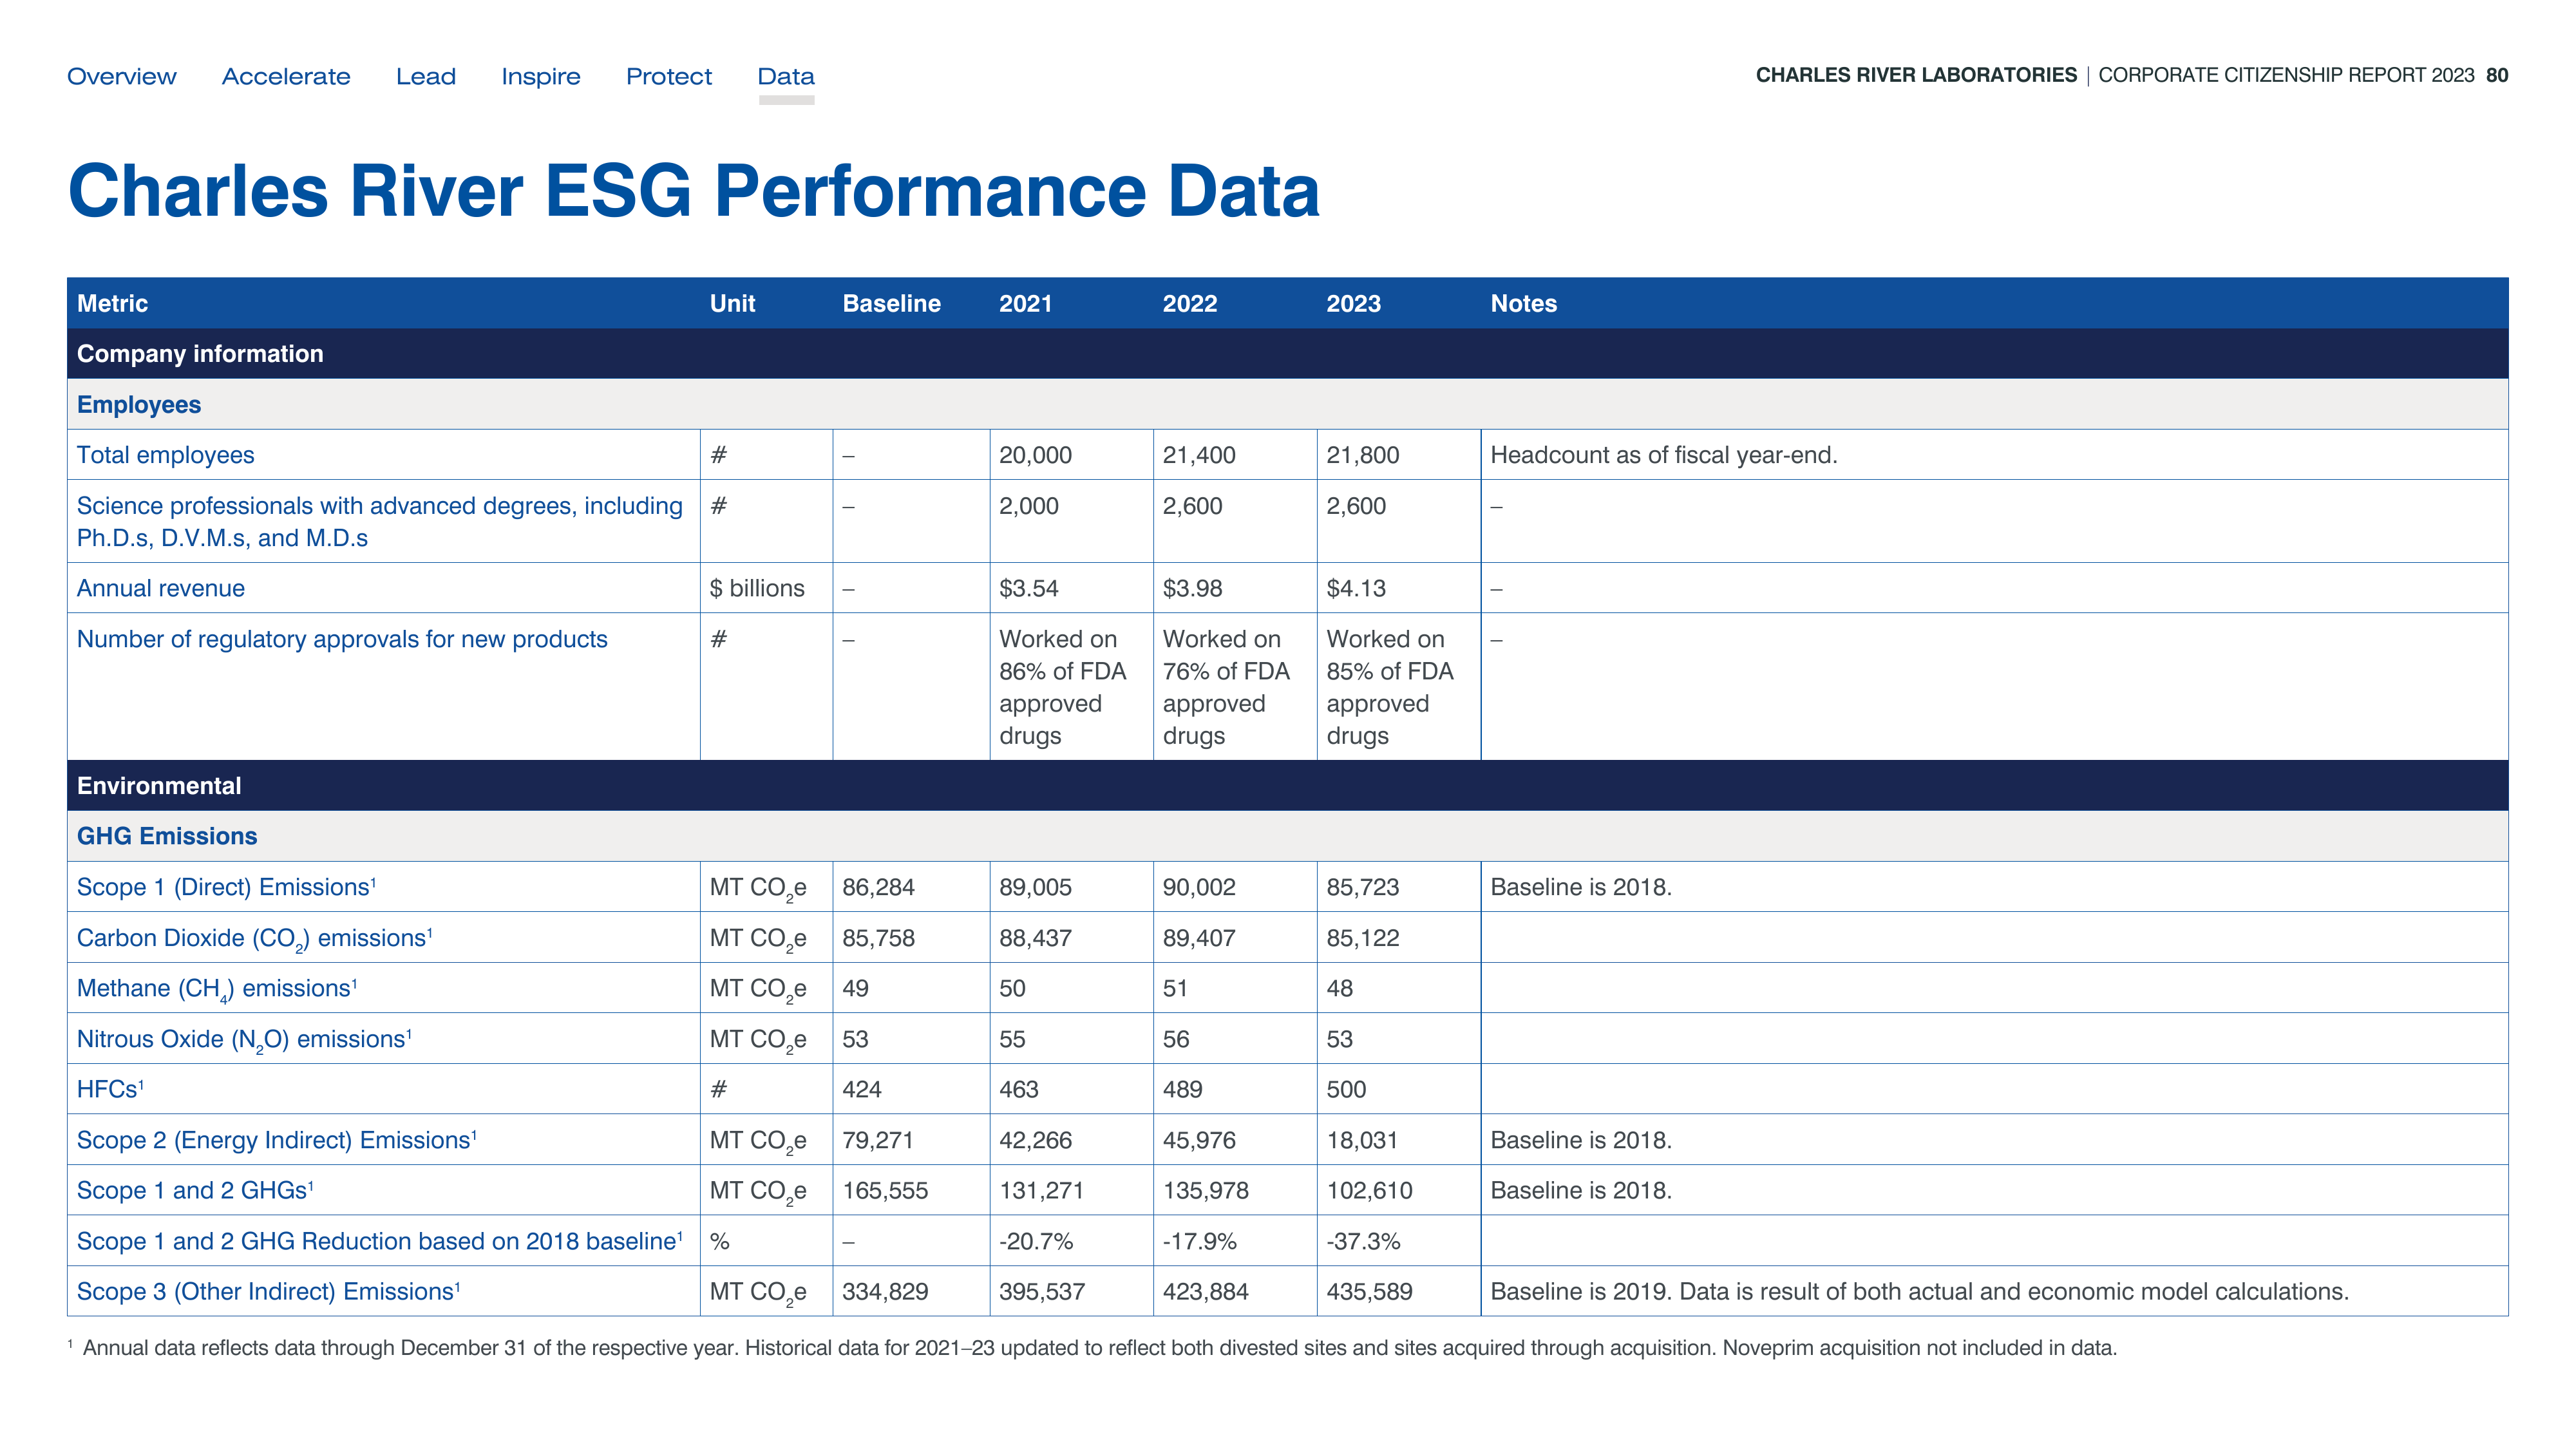This screenshot has height=1449, width=2576.
Task: Open the Overview navigation tab
Action: (x=121, y=76)
